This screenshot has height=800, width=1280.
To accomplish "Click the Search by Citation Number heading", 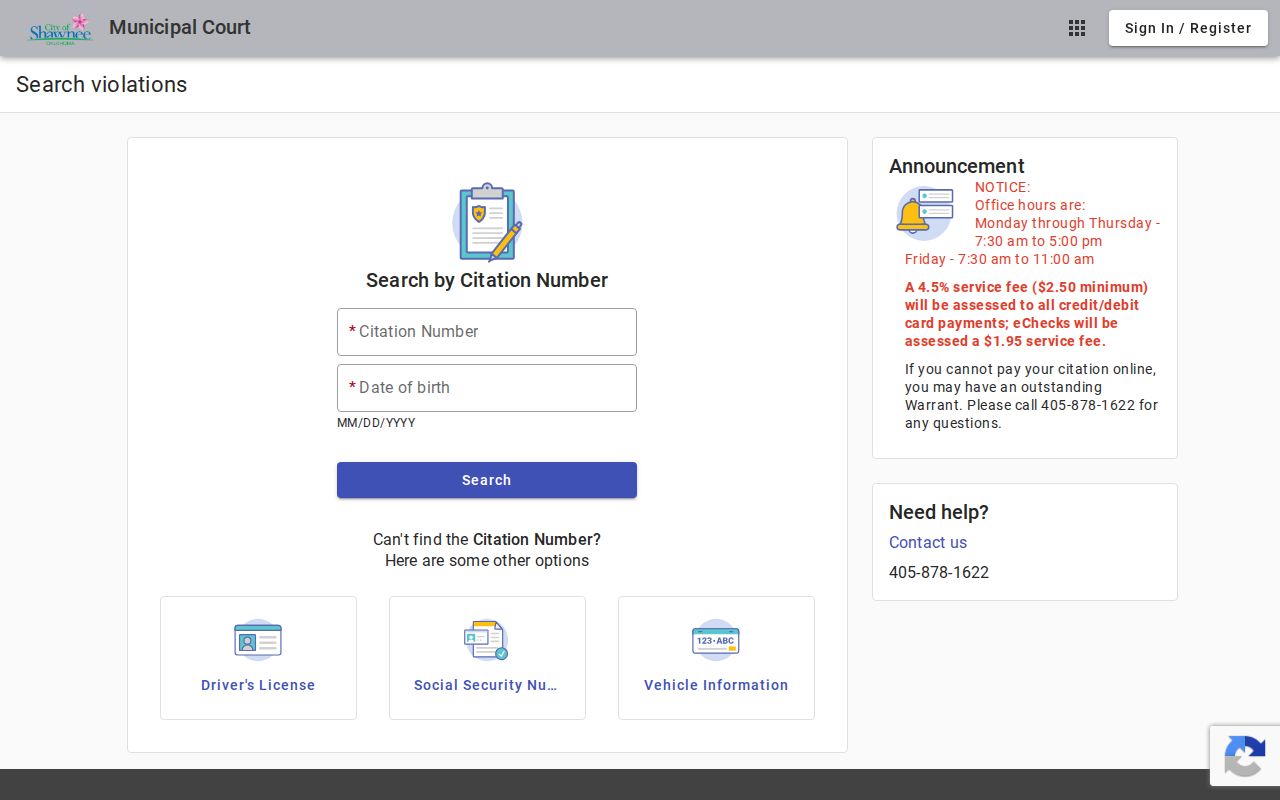I will [x=487, y=280].
